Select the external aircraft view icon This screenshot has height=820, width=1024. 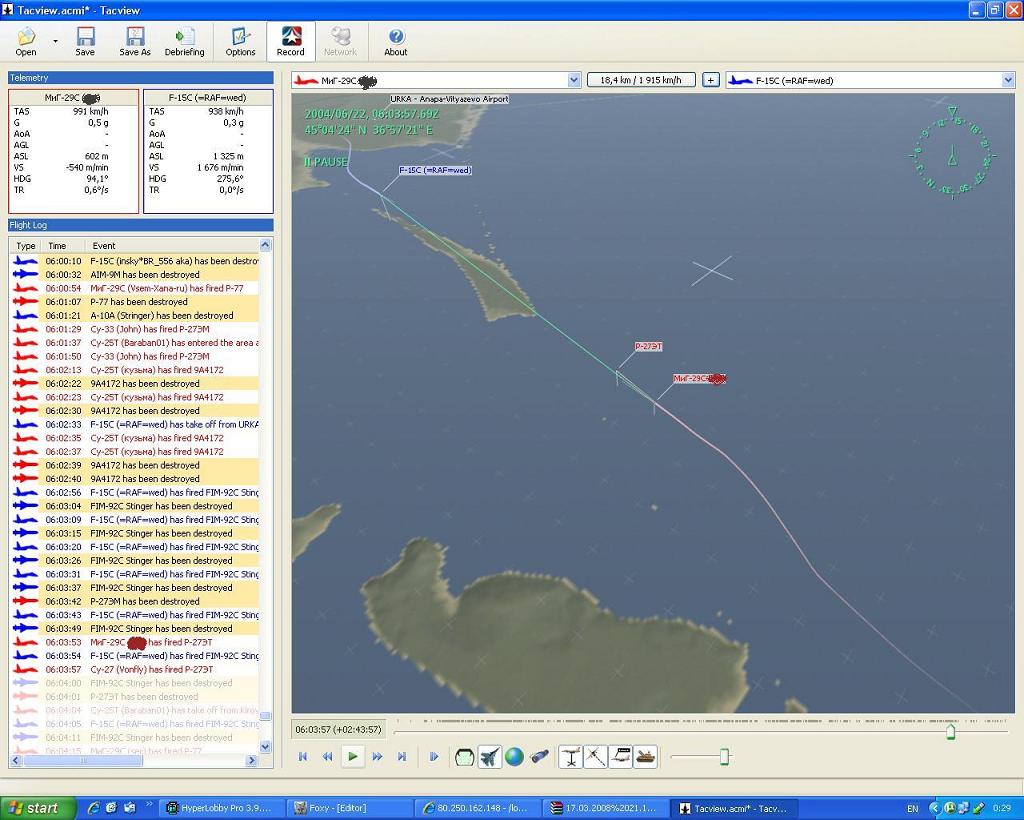click(489, 757)
